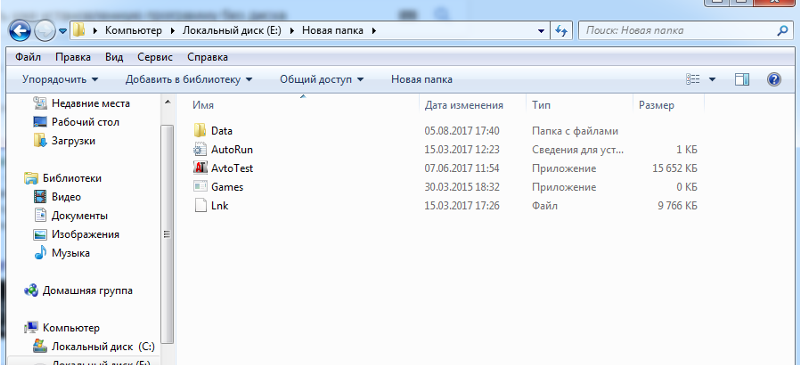The height and width of the screenshot is (365, 800).
Task: Click the type Сведения для уст...
Action: coord(578,150)
